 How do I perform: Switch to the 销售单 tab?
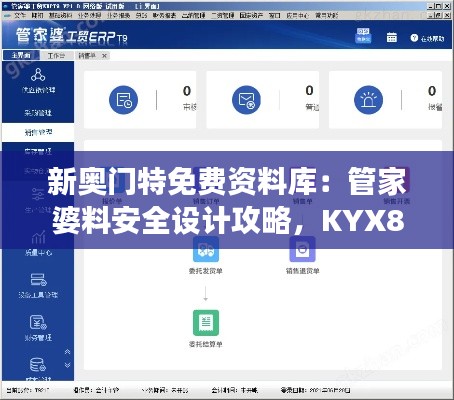87,56
